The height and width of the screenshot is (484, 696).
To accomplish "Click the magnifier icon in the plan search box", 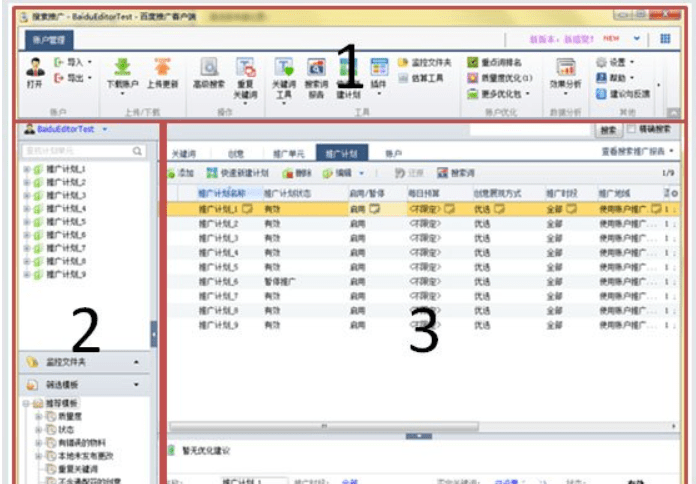I will click(x=138, y=151).
